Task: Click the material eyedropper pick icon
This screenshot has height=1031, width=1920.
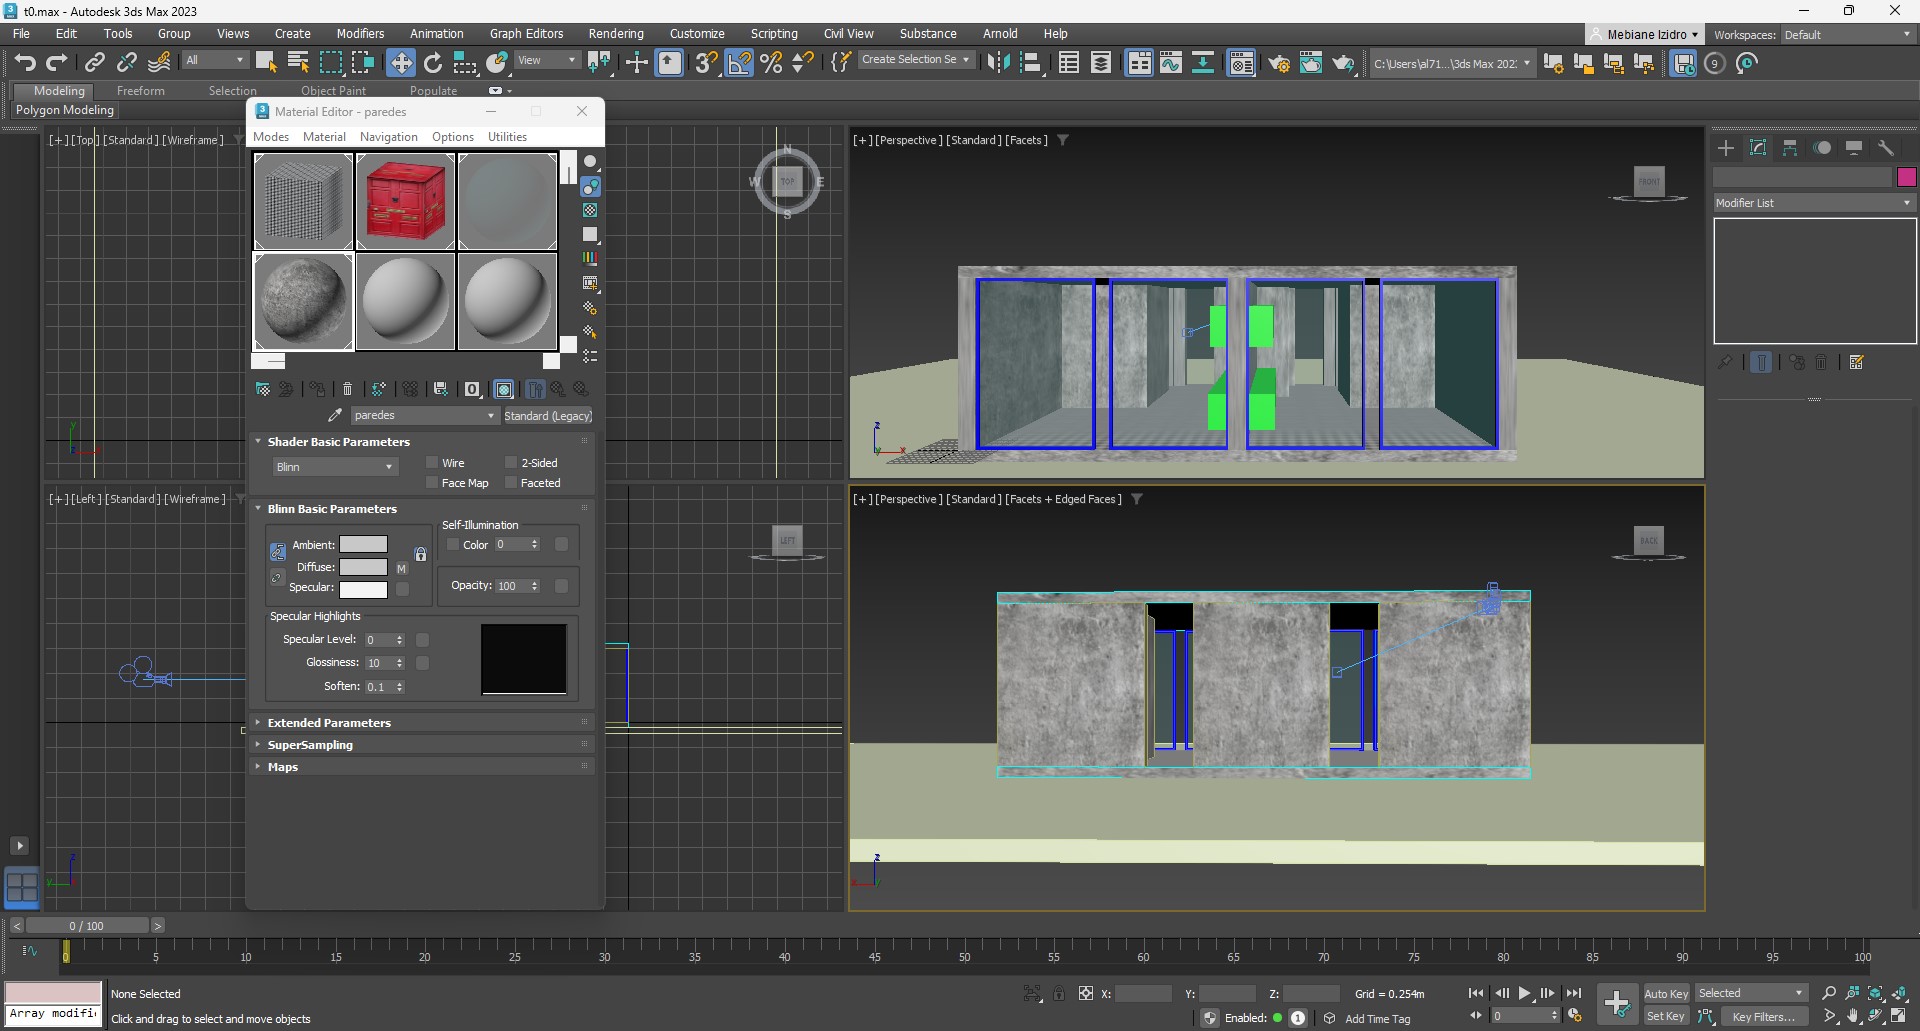Action: (x=335, y=415)
